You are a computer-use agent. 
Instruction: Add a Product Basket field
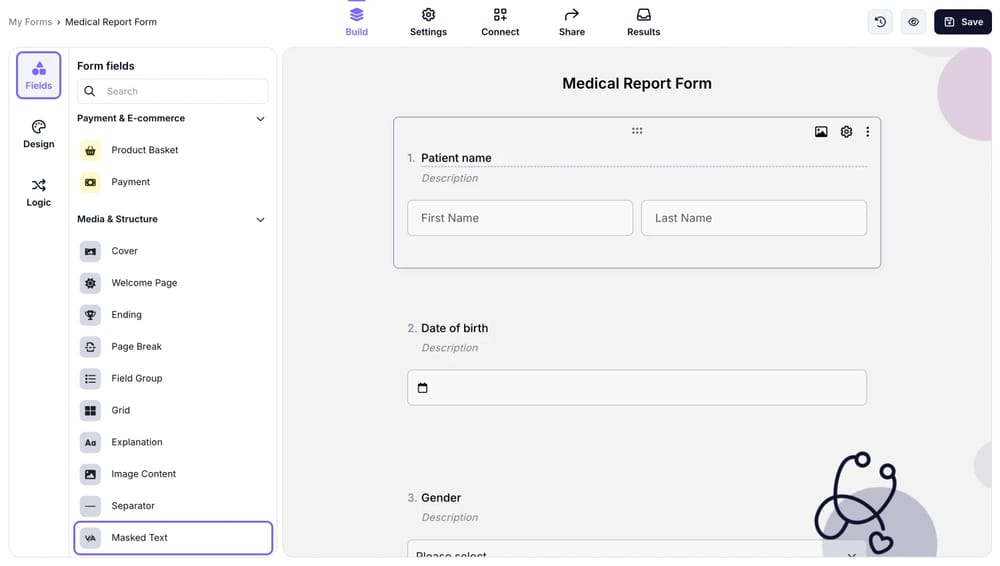[x=144, y=150]
